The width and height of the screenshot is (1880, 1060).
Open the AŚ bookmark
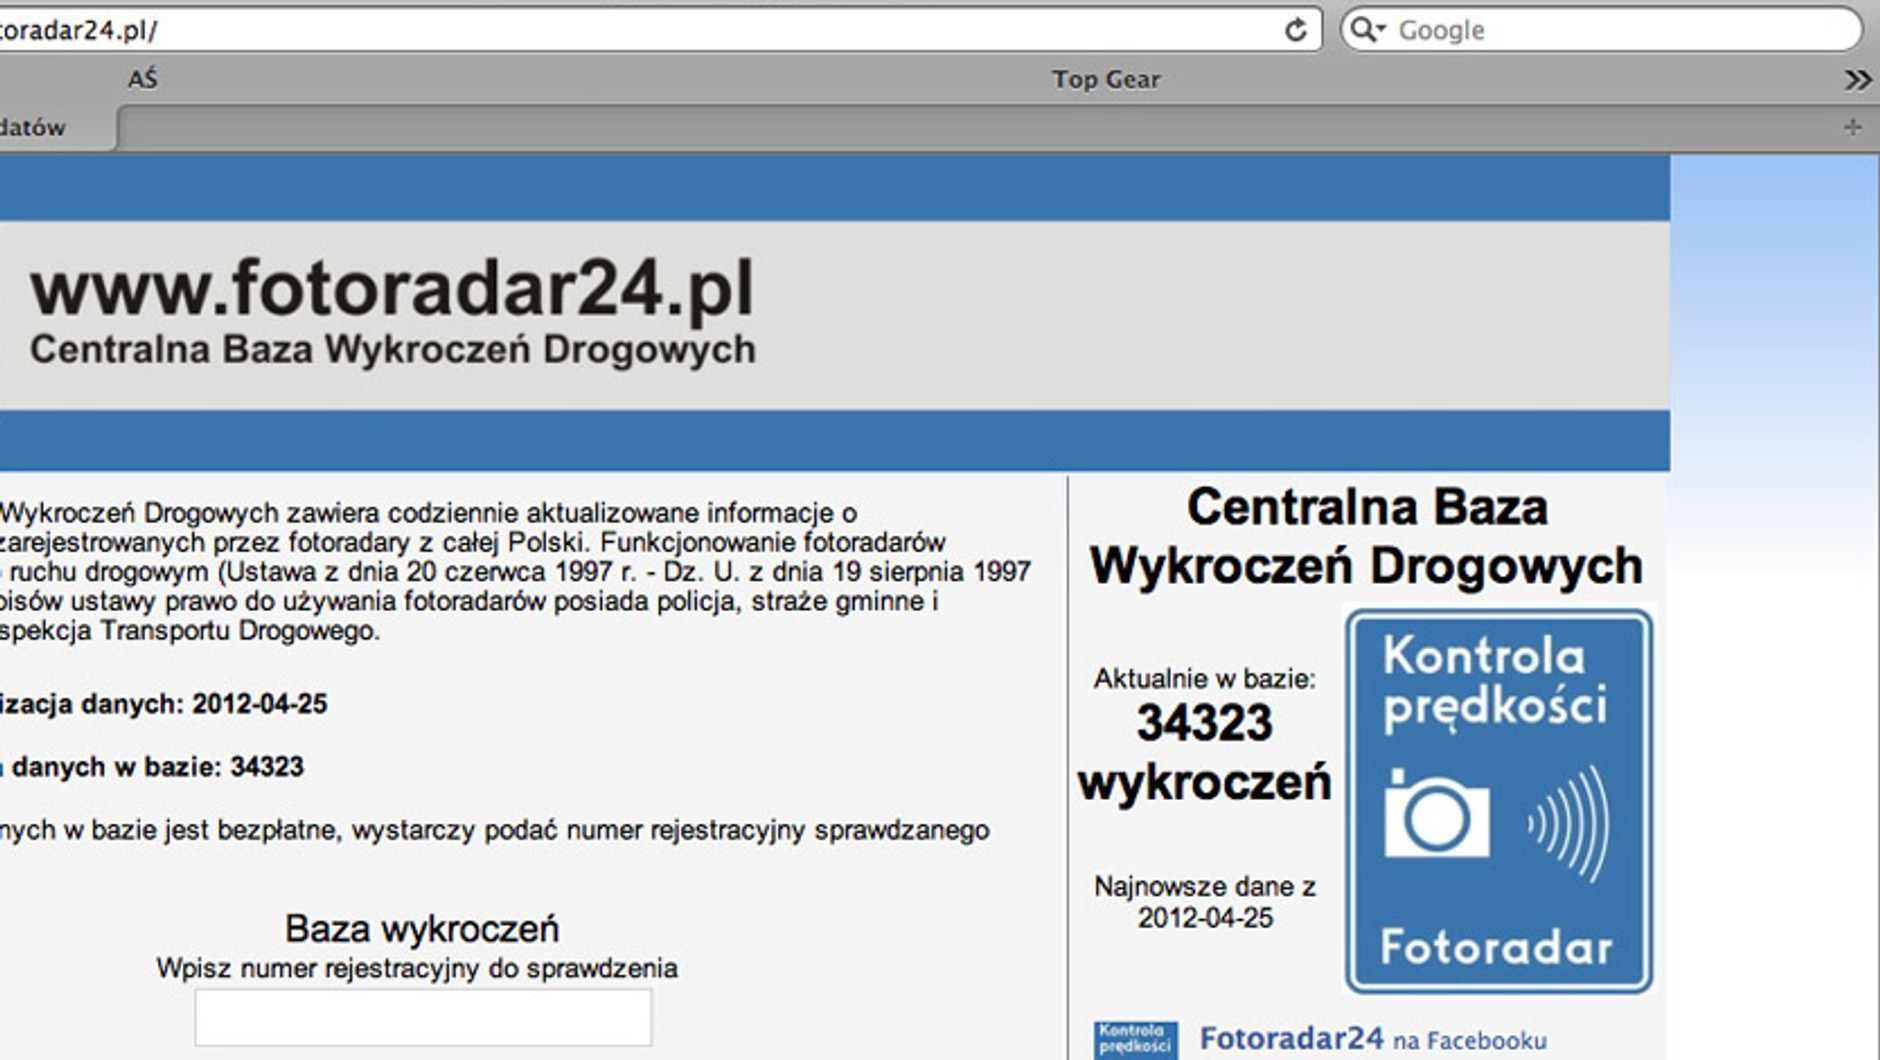coord(143,79)
